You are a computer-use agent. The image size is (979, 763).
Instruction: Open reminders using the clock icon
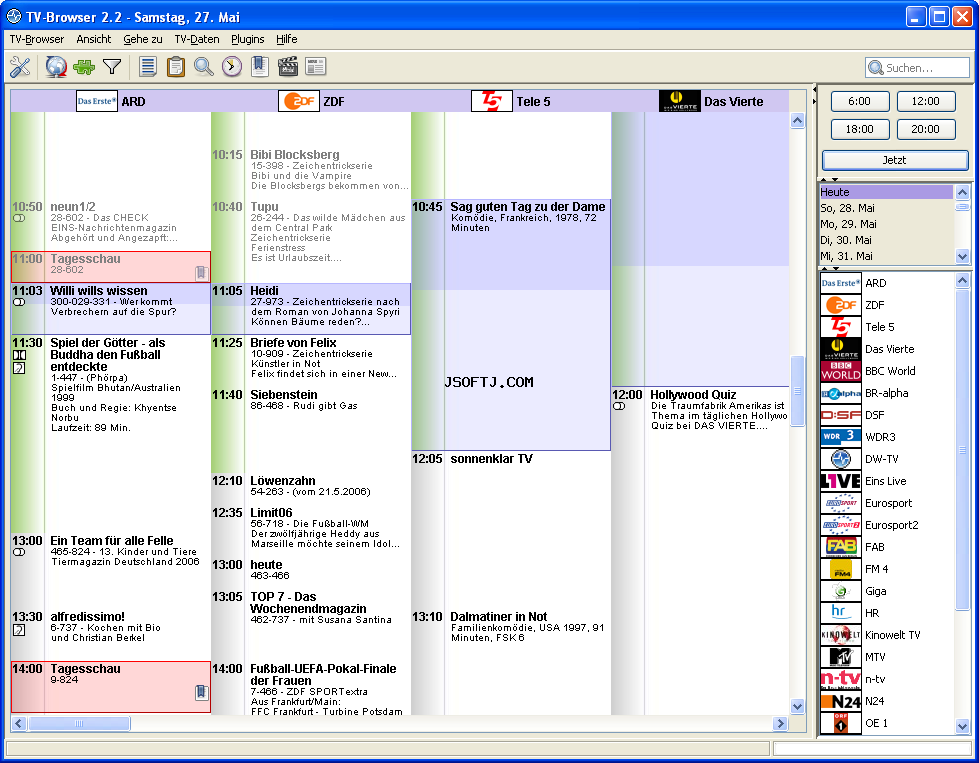pyautogui.click(x=232, y=67)
